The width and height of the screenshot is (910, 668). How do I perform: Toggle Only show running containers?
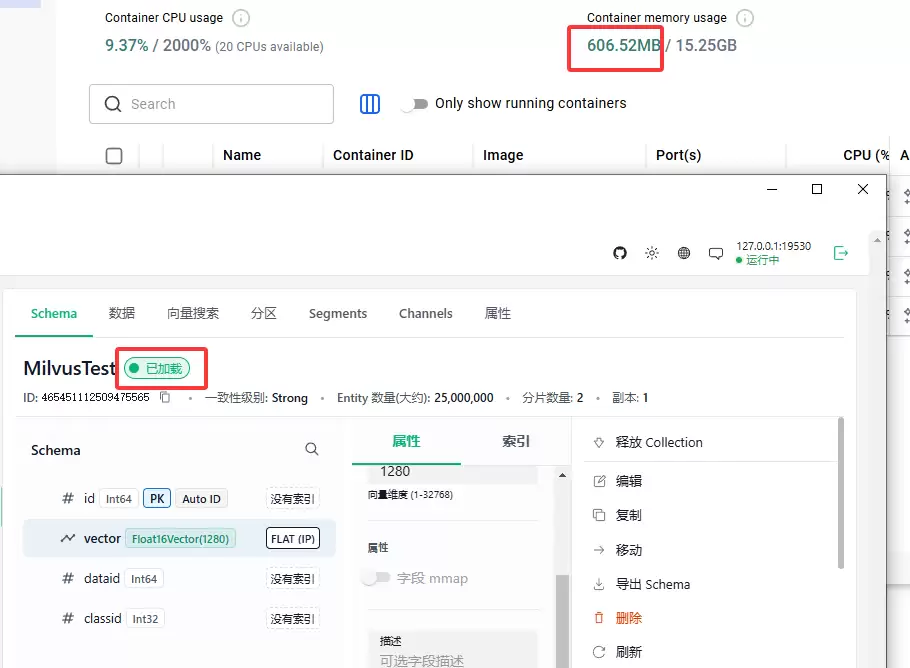pyautogui.click(x=416, y=104)
